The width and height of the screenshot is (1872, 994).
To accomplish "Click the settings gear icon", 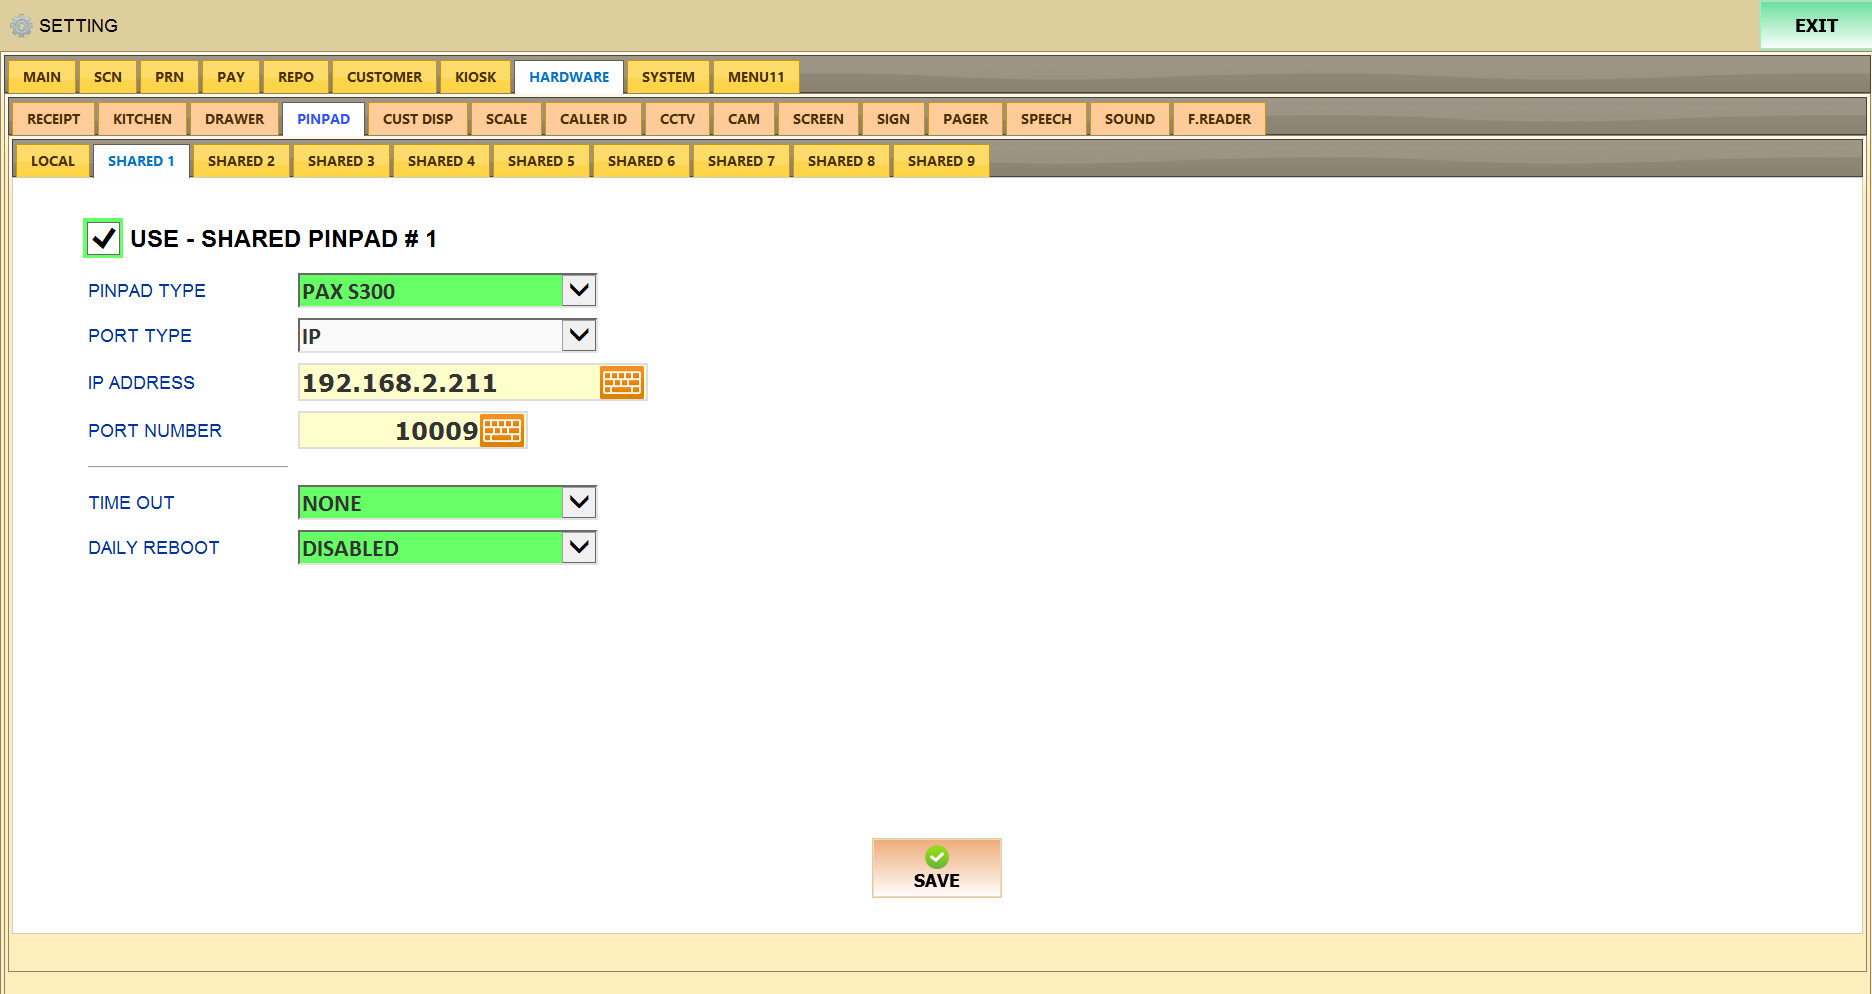I will coord(21,26).
